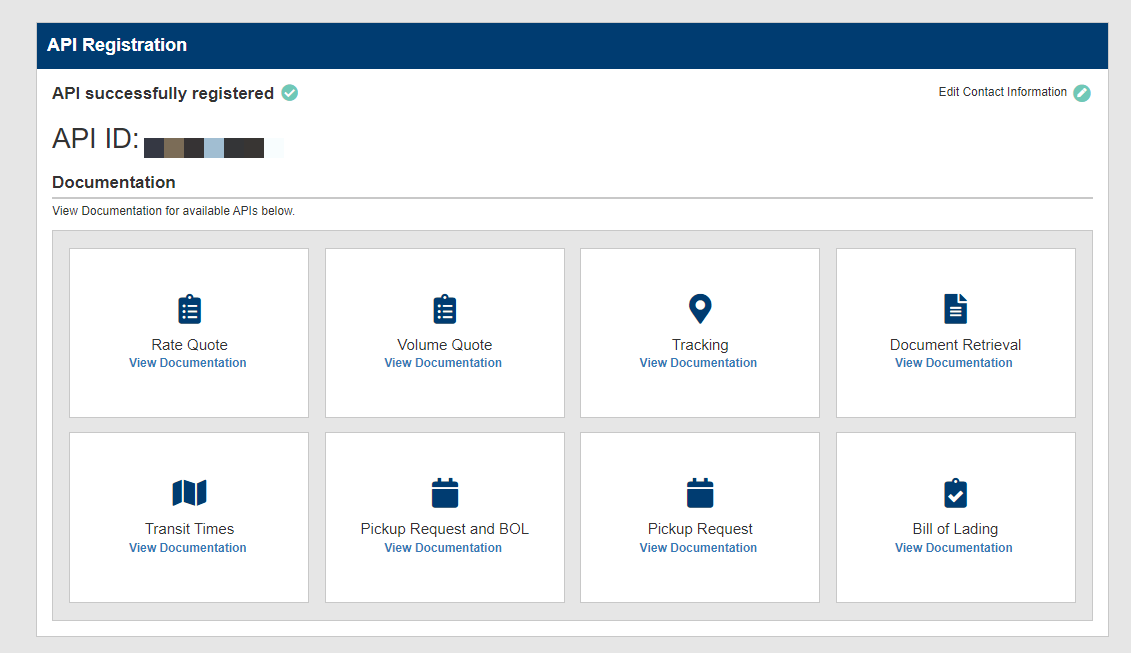Click the Bill of Lading clipboard-check icon
This screenshot has height=653, width=1131.
pyautogui.click(x=956, y=493)
